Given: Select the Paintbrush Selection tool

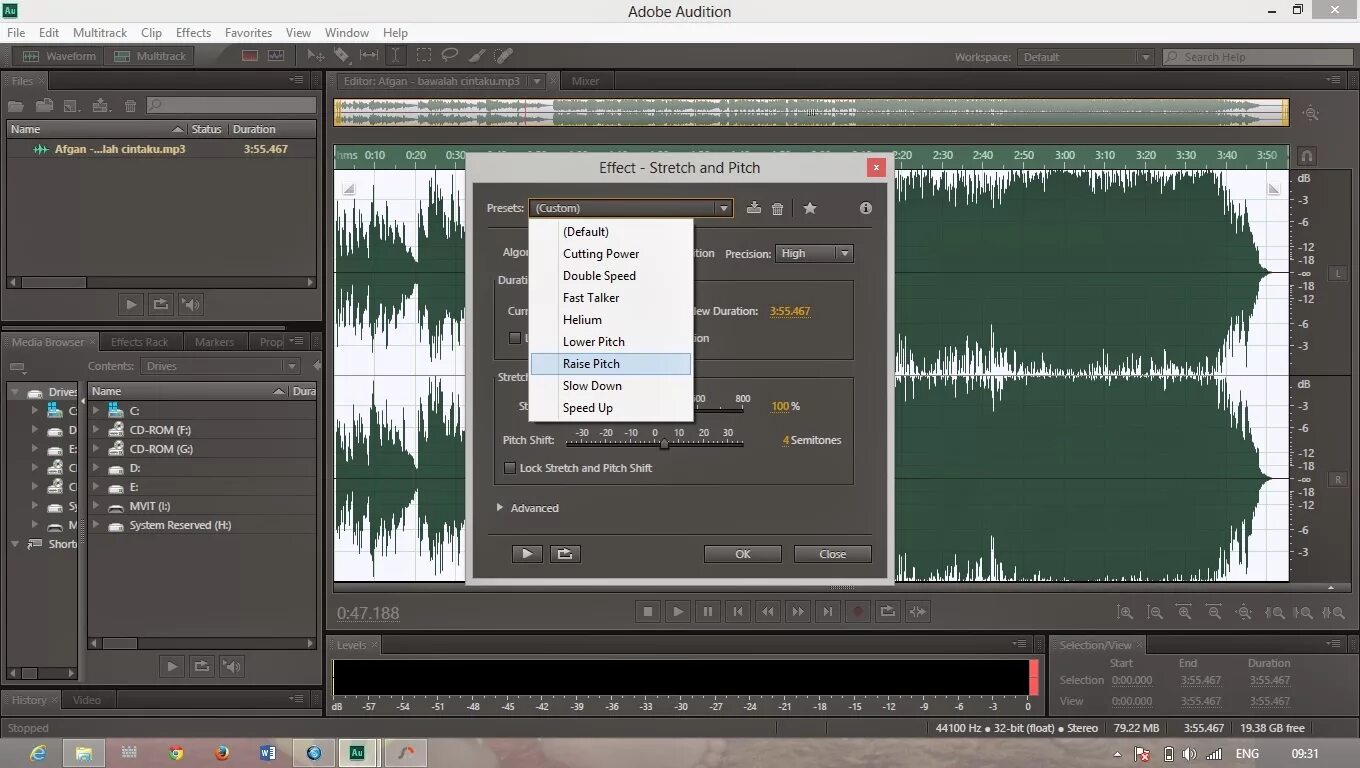Looking at the screenshot, I should pos(477,56).
